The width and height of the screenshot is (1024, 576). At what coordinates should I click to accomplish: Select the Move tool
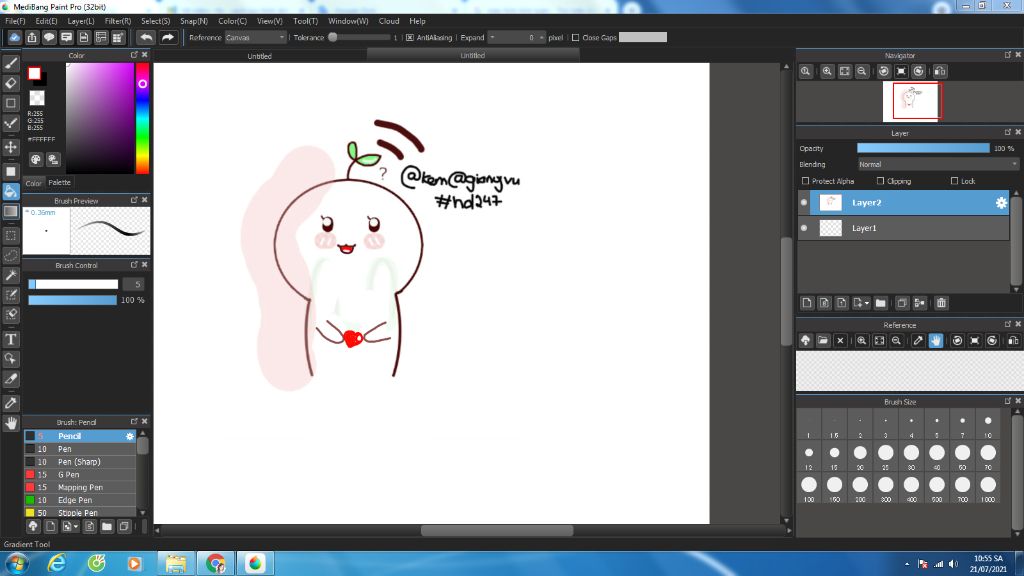tap(11, 147)
